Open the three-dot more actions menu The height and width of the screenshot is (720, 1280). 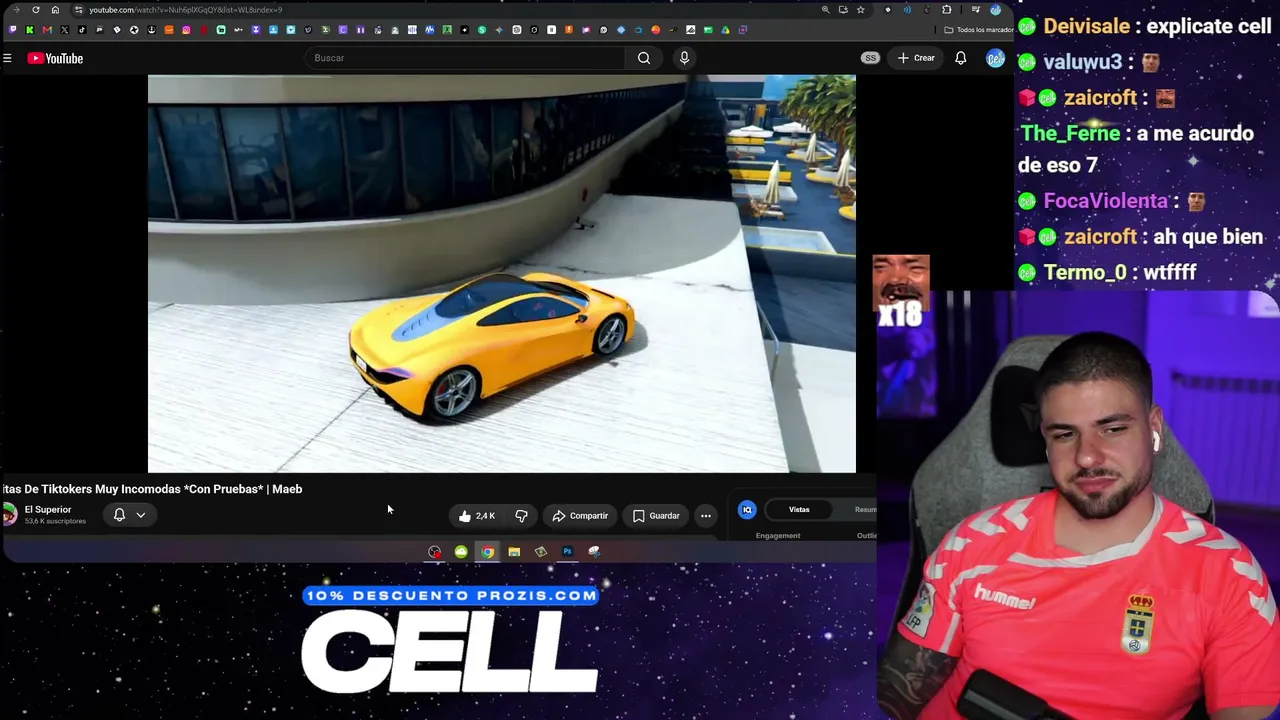pyautogui.click(x=706, y=516)
